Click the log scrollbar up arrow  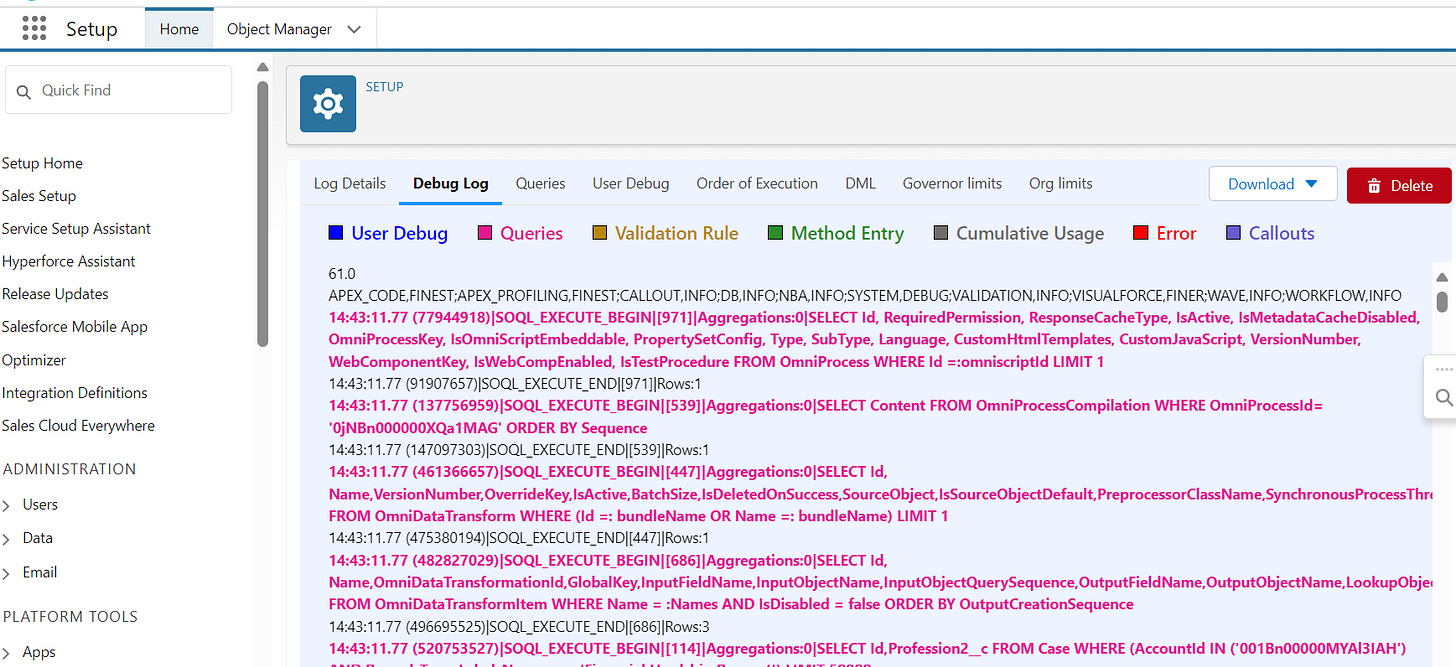coord(1441,277)
